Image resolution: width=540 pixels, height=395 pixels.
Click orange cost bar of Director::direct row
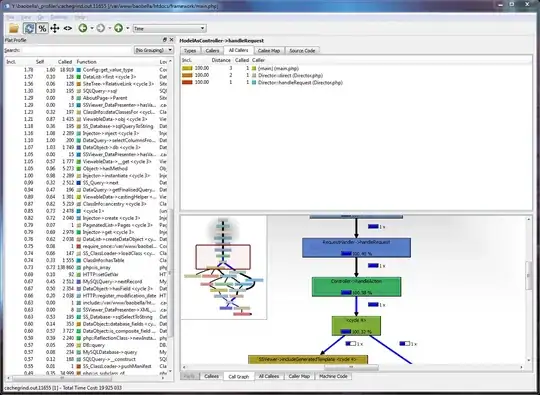(187, 75)
